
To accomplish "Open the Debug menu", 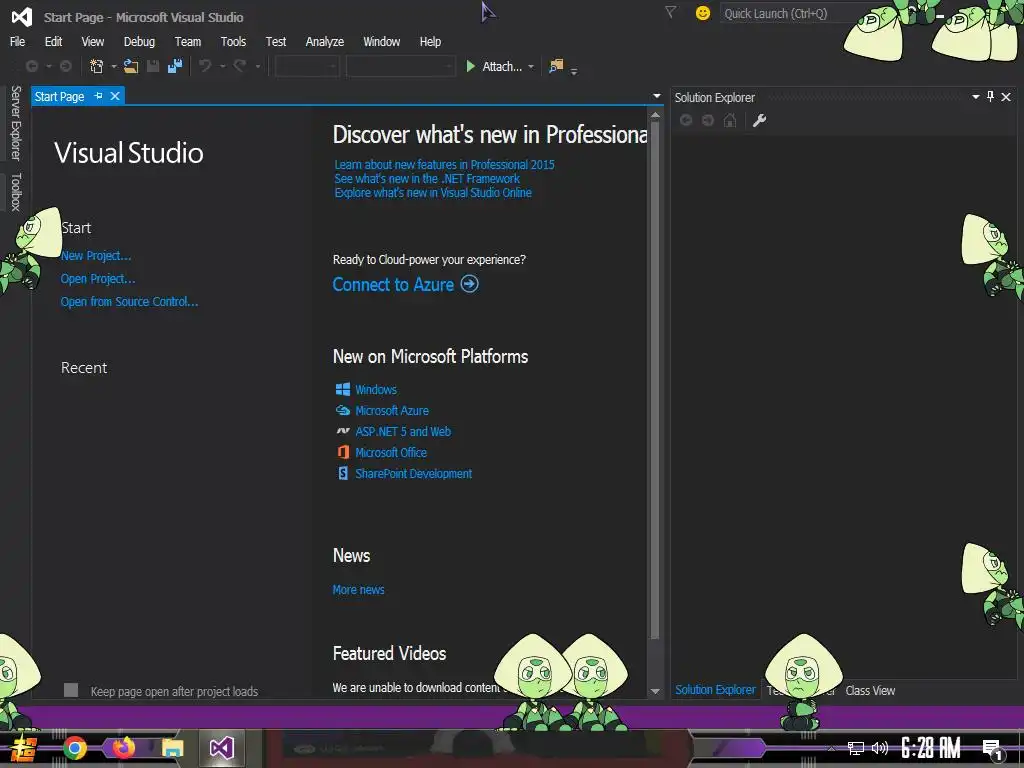I will pos(139,41).
